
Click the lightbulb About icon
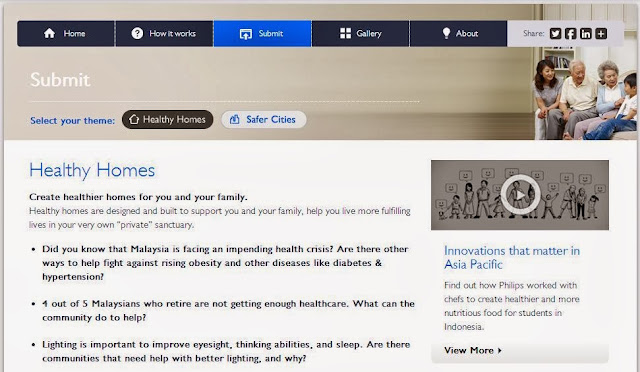[x=446, y=33]
